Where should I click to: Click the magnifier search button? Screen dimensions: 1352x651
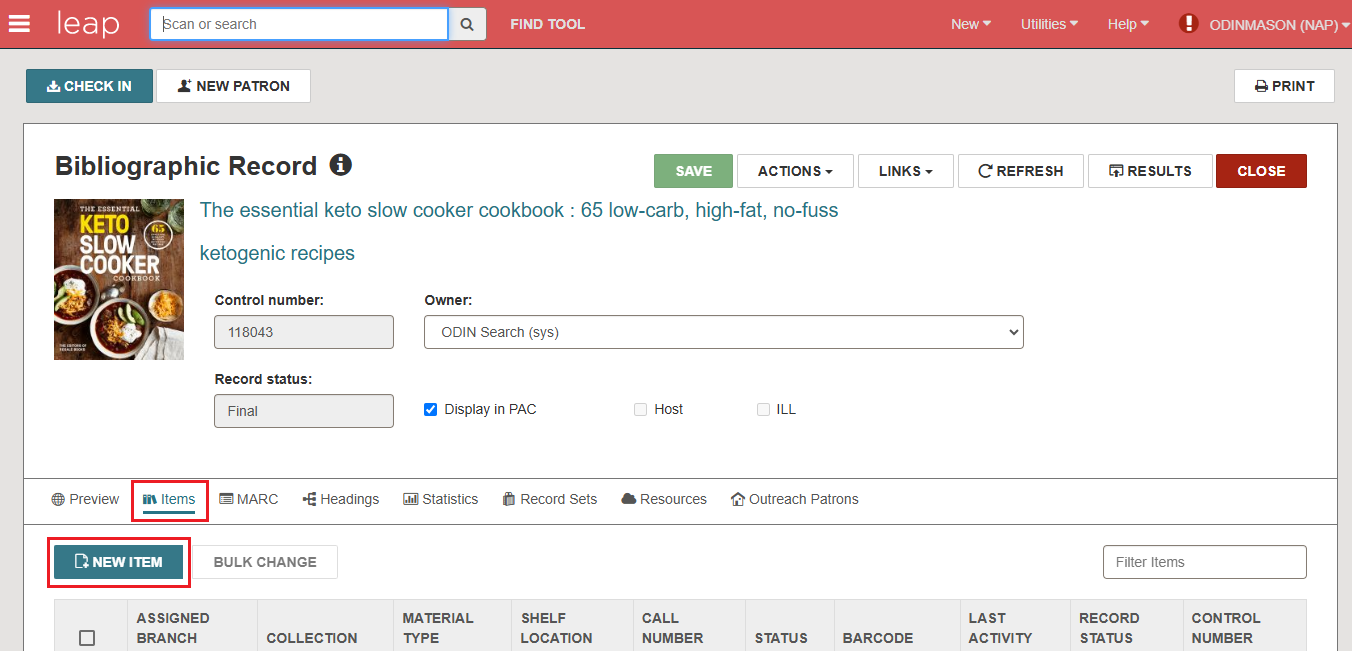[467, 24]
